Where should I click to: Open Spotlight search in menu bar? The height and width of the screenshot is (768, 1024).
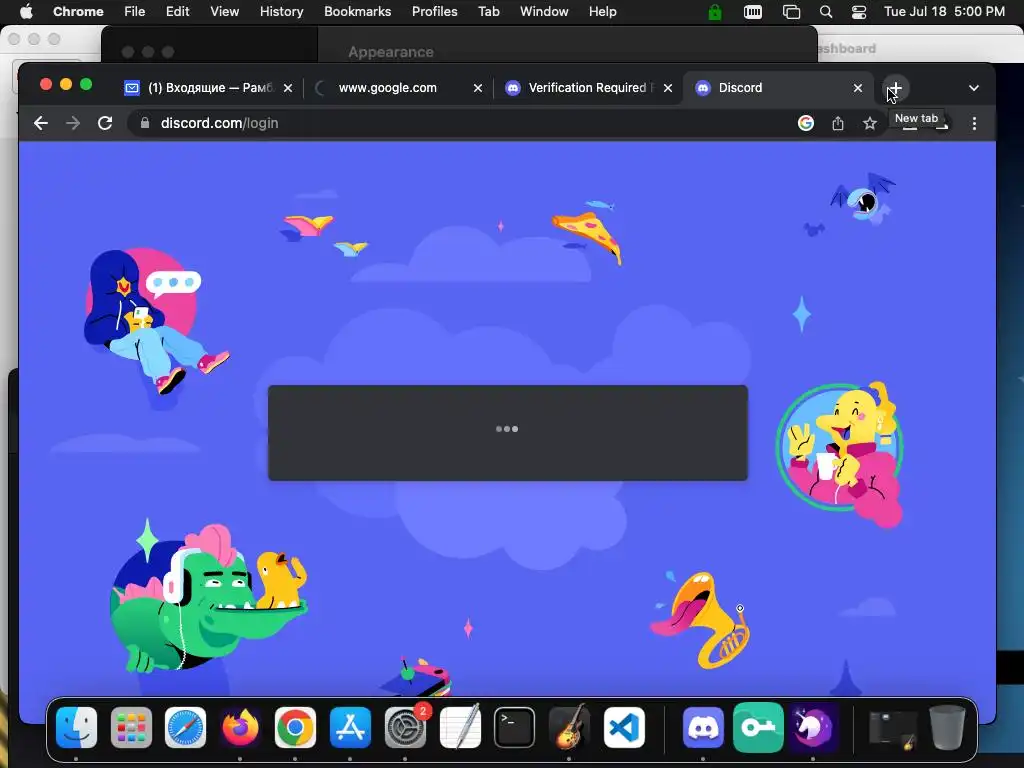coord(826,12)
